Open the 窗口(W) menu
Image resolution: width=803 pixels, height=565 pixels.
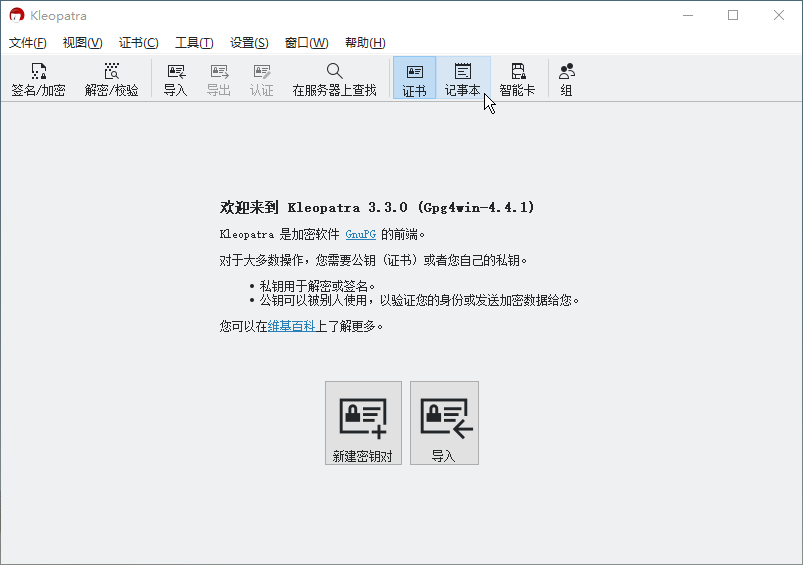[306, 43]
